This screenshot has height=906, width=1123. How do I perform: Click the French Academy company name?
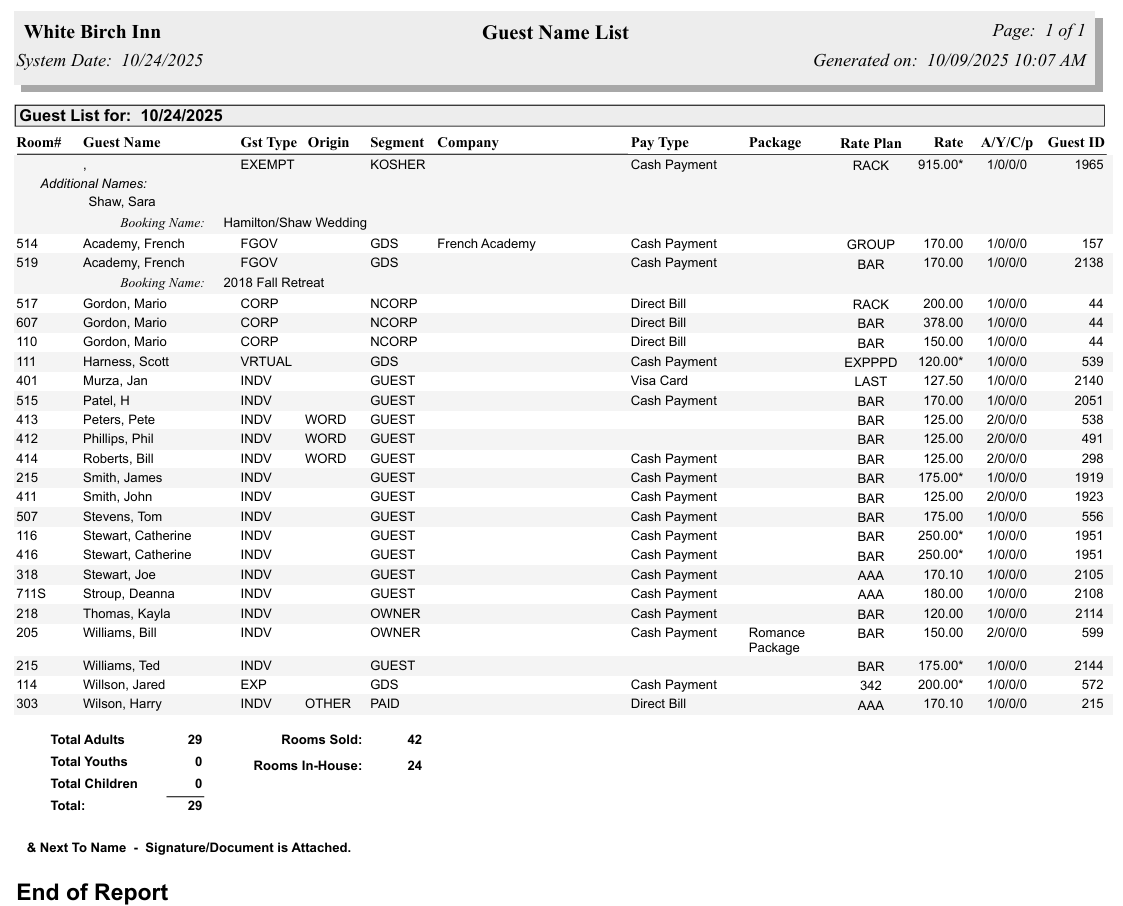[x=486, y=244]
